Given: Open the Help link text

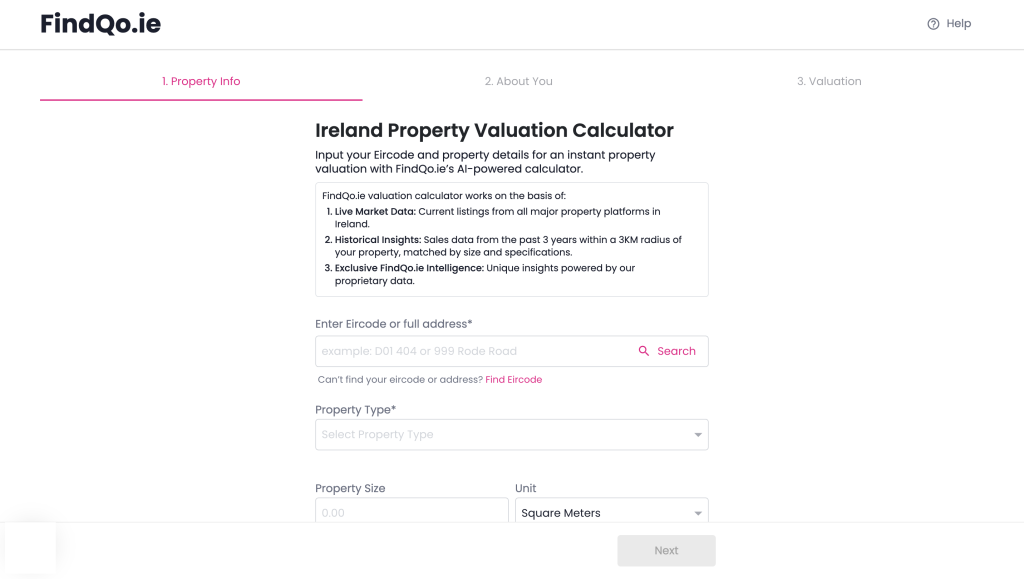Looking at the screenshot, I should 959,23.
